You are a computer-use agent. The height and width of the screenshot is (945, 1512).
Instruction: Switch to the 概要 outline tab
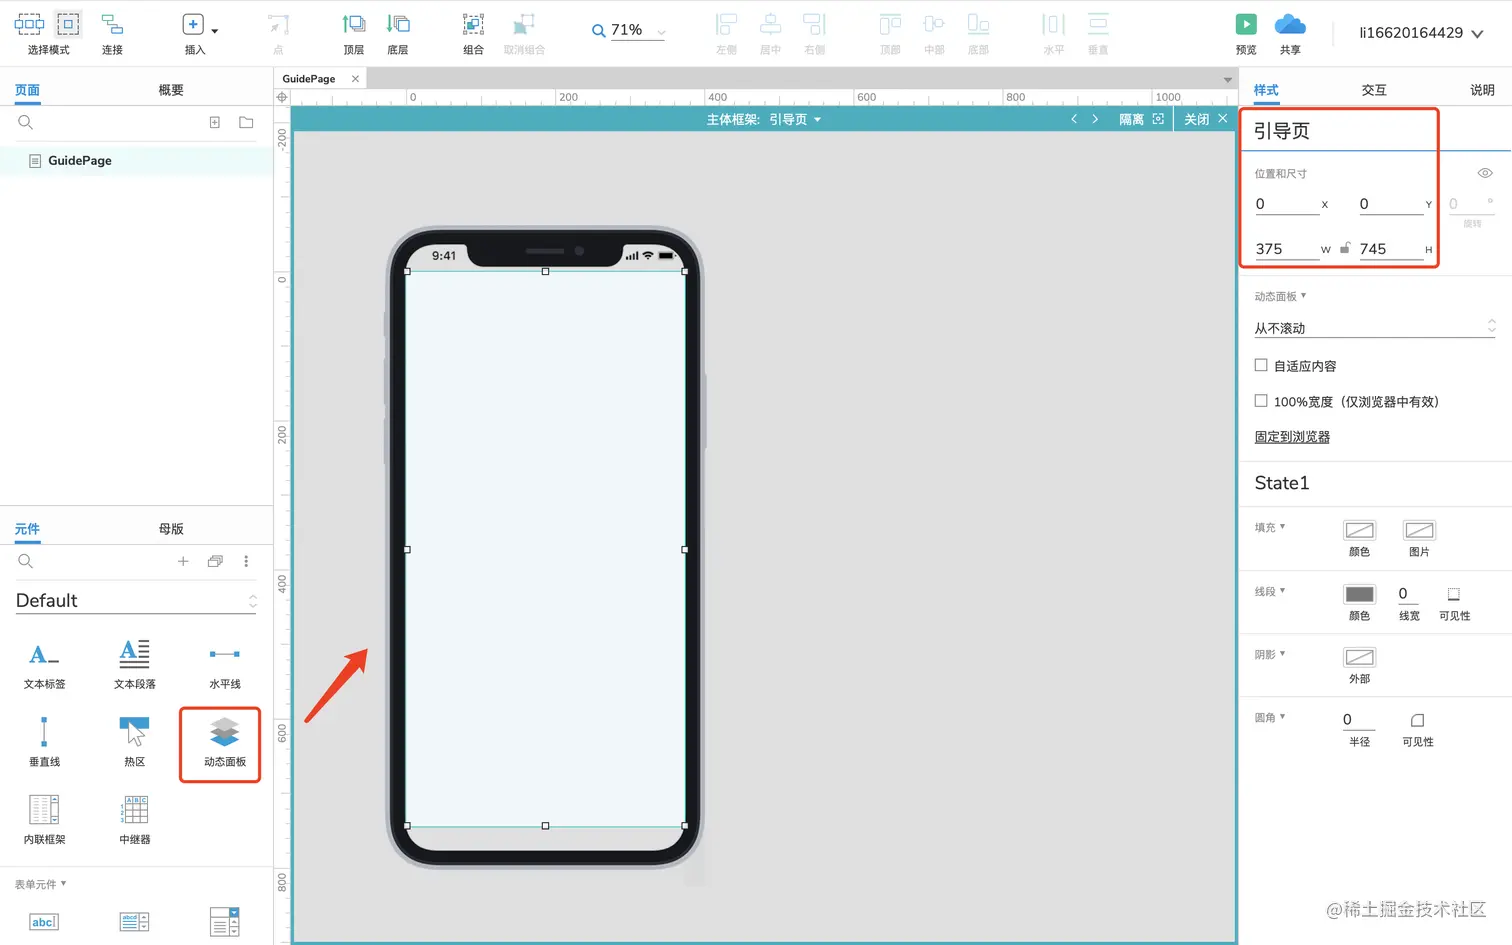[x=171, y=90]
